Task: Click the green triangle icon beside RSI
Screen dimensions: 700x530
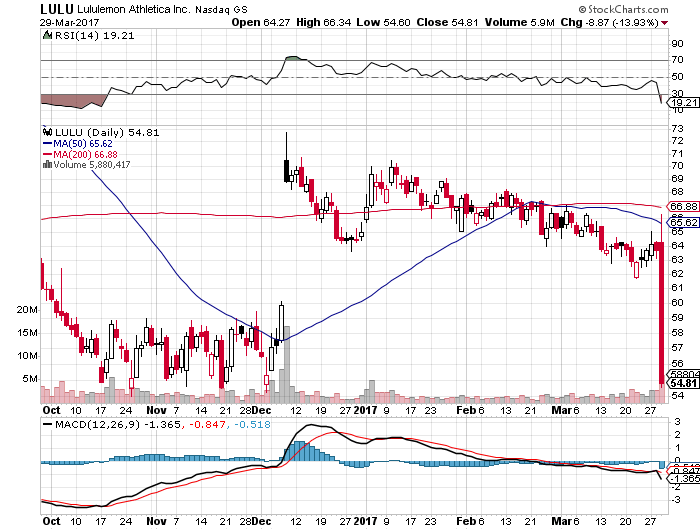Action: (x=47, y=35)
